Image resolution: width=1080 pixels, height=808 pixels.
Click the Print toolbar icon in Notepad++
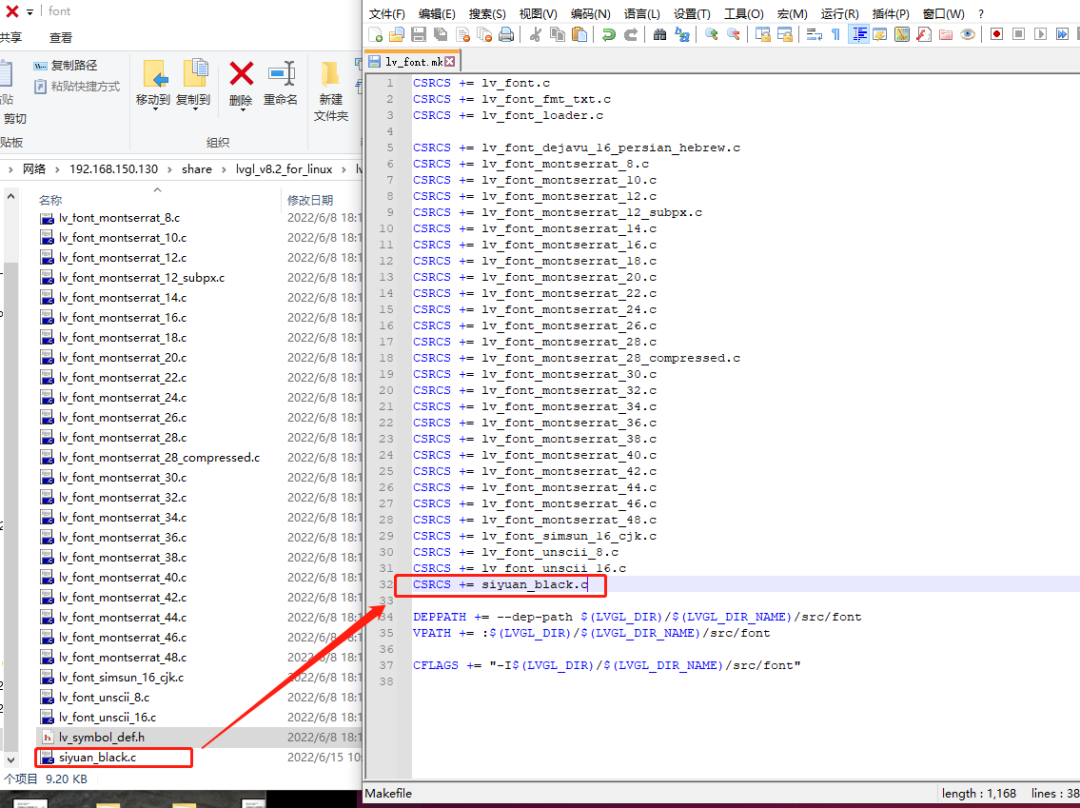(506, 34)
